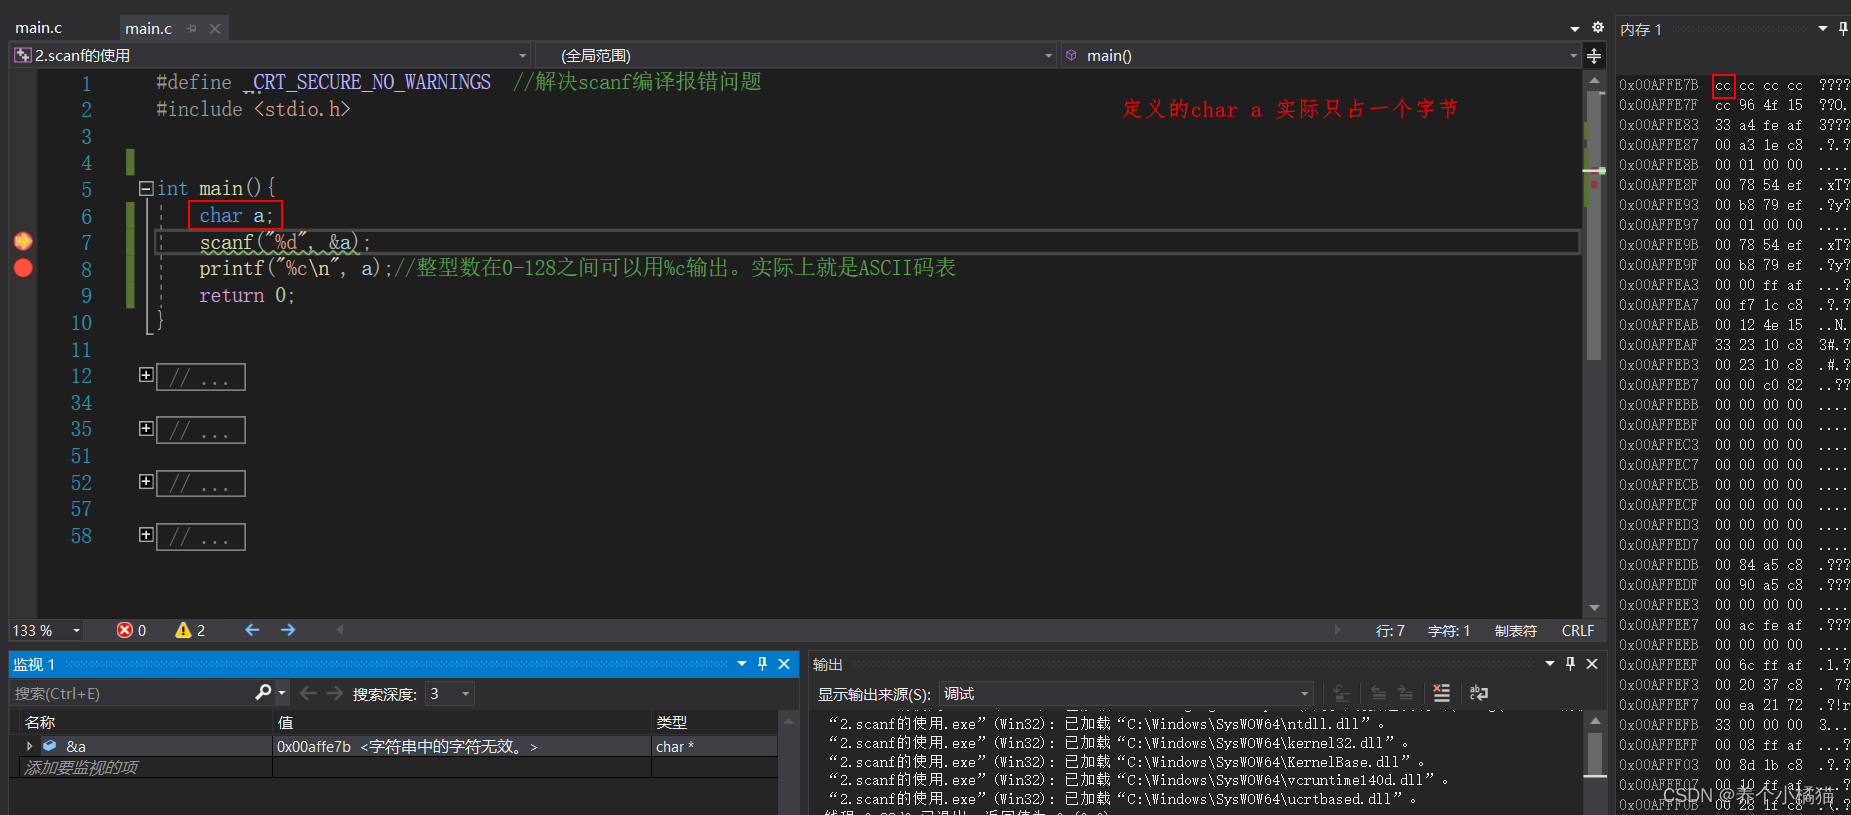Focus the watch search field 搜索(Ctrl+E)
Screen dimensions: 1851x815
132,693
